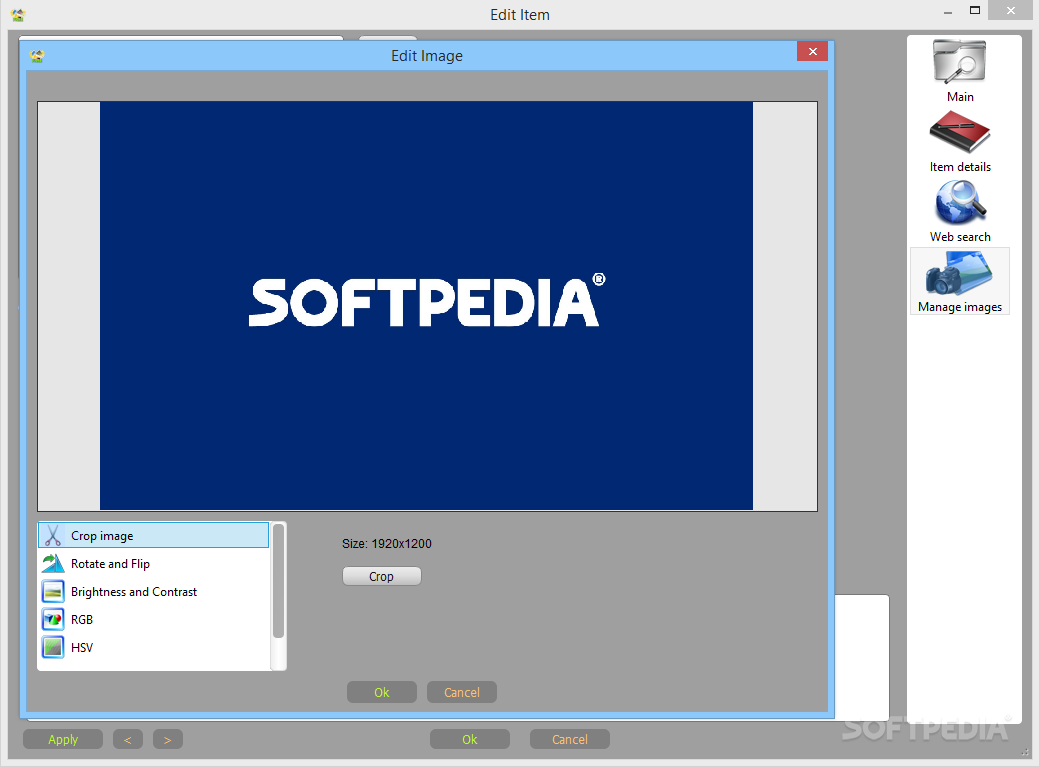Open Brightness and Contrast icon in list

tap(53, 591)
